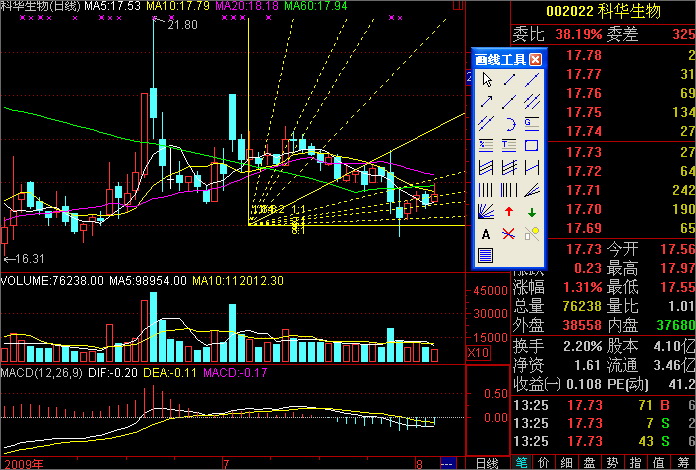Image resolution: width=696 pixels, height=470 pixels.
Task: Close the 画线工具 toolbox
Action: (x=536, y=59)
